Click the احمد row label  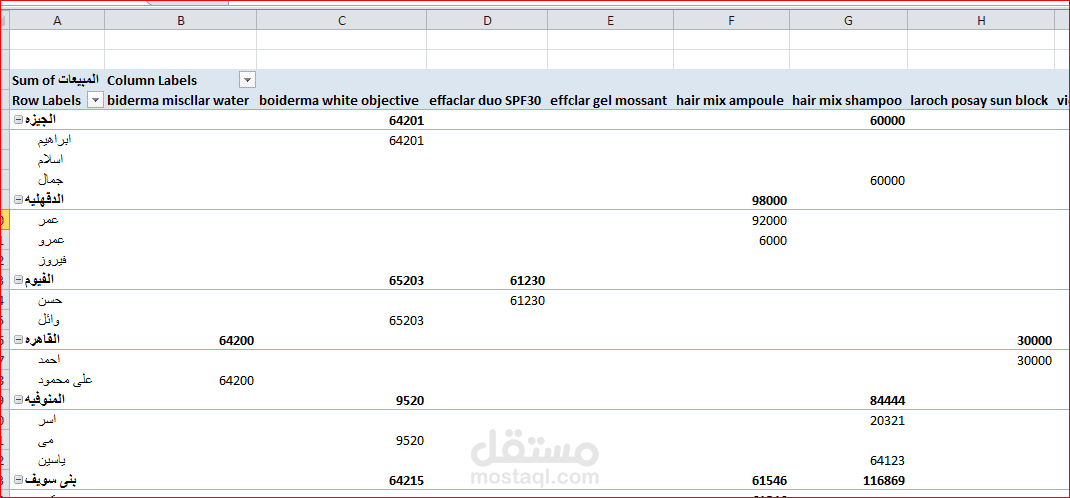pyautogui.click(x=50, y=360)
